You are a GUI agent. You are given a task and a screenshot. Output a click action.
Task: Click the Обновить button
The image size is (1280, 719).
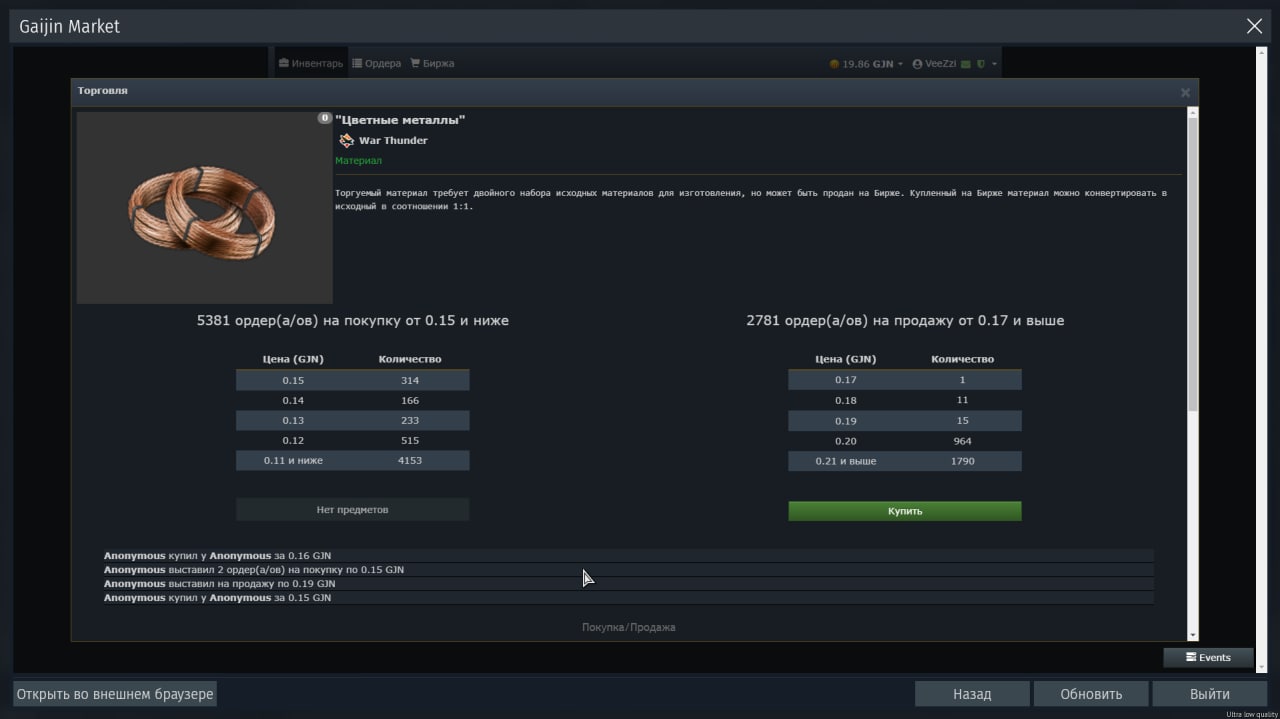click(1091, 693)
